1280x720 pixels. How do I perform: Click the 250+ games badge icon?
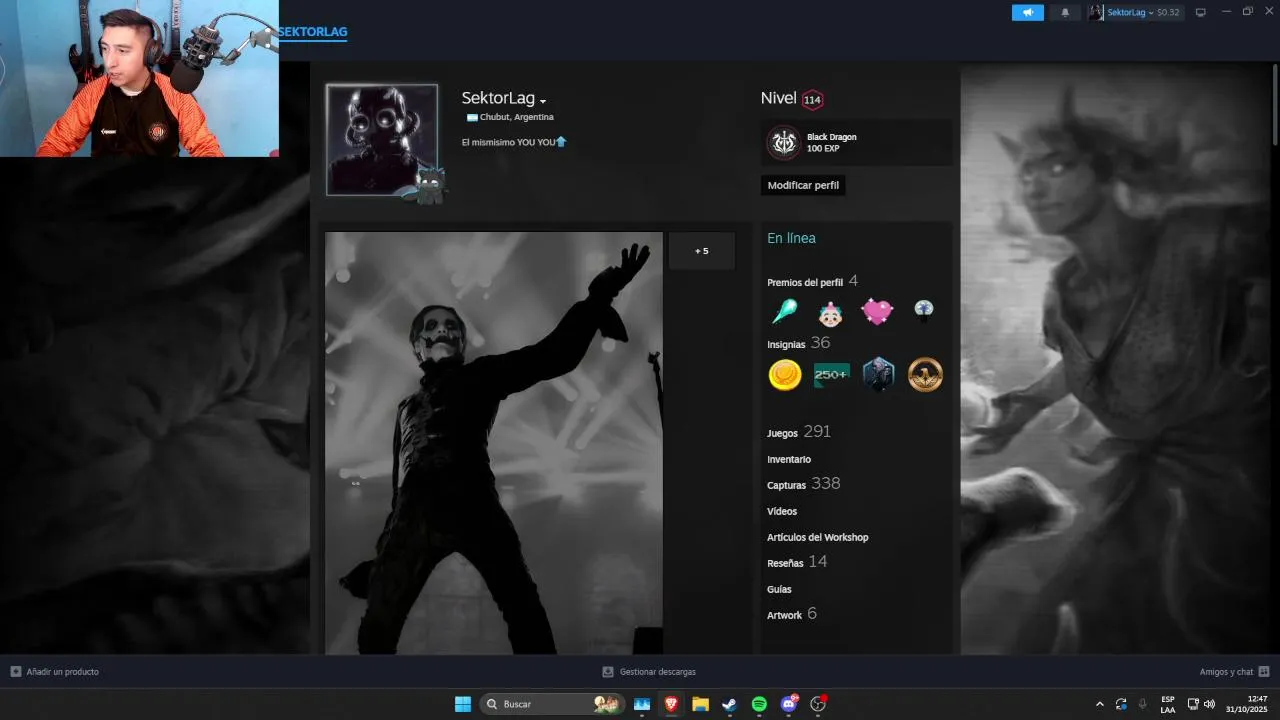831,375
